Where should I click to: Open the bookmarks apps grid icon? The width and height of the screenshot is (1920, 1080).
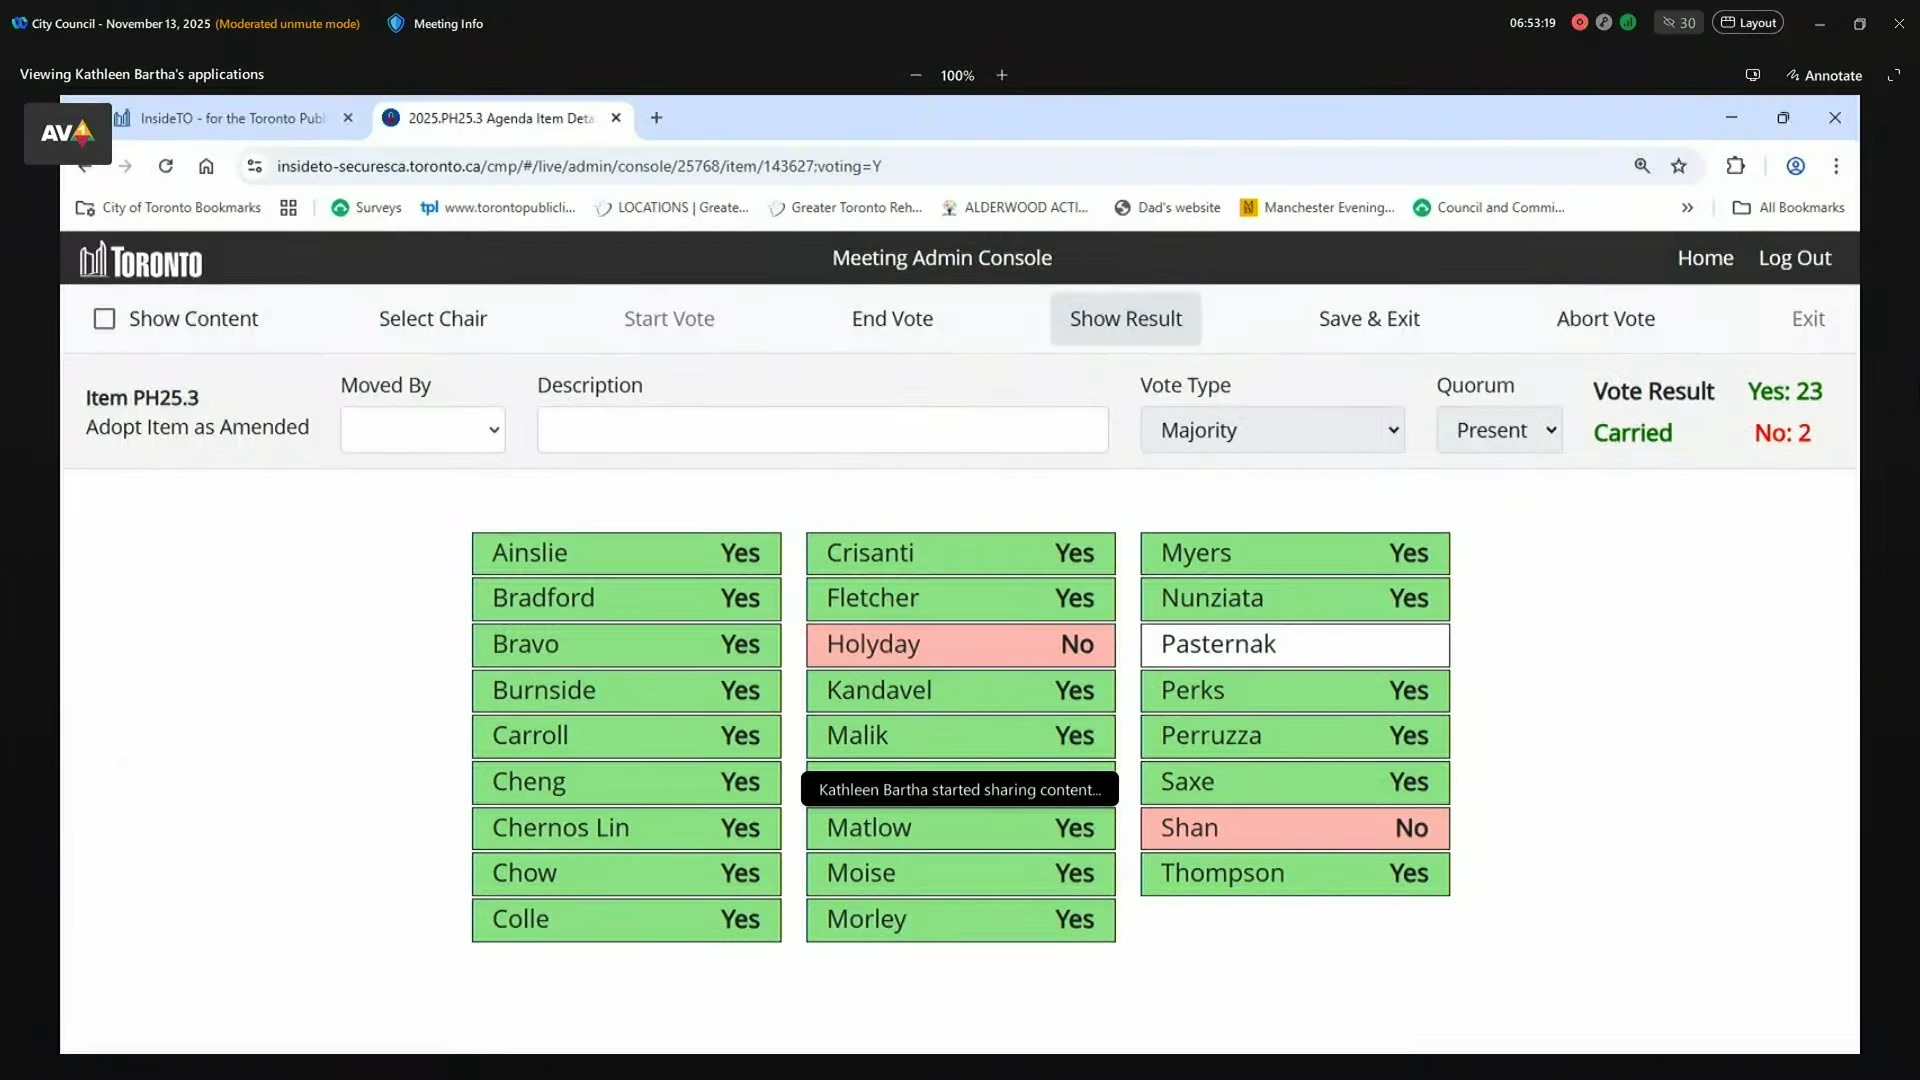288,208
